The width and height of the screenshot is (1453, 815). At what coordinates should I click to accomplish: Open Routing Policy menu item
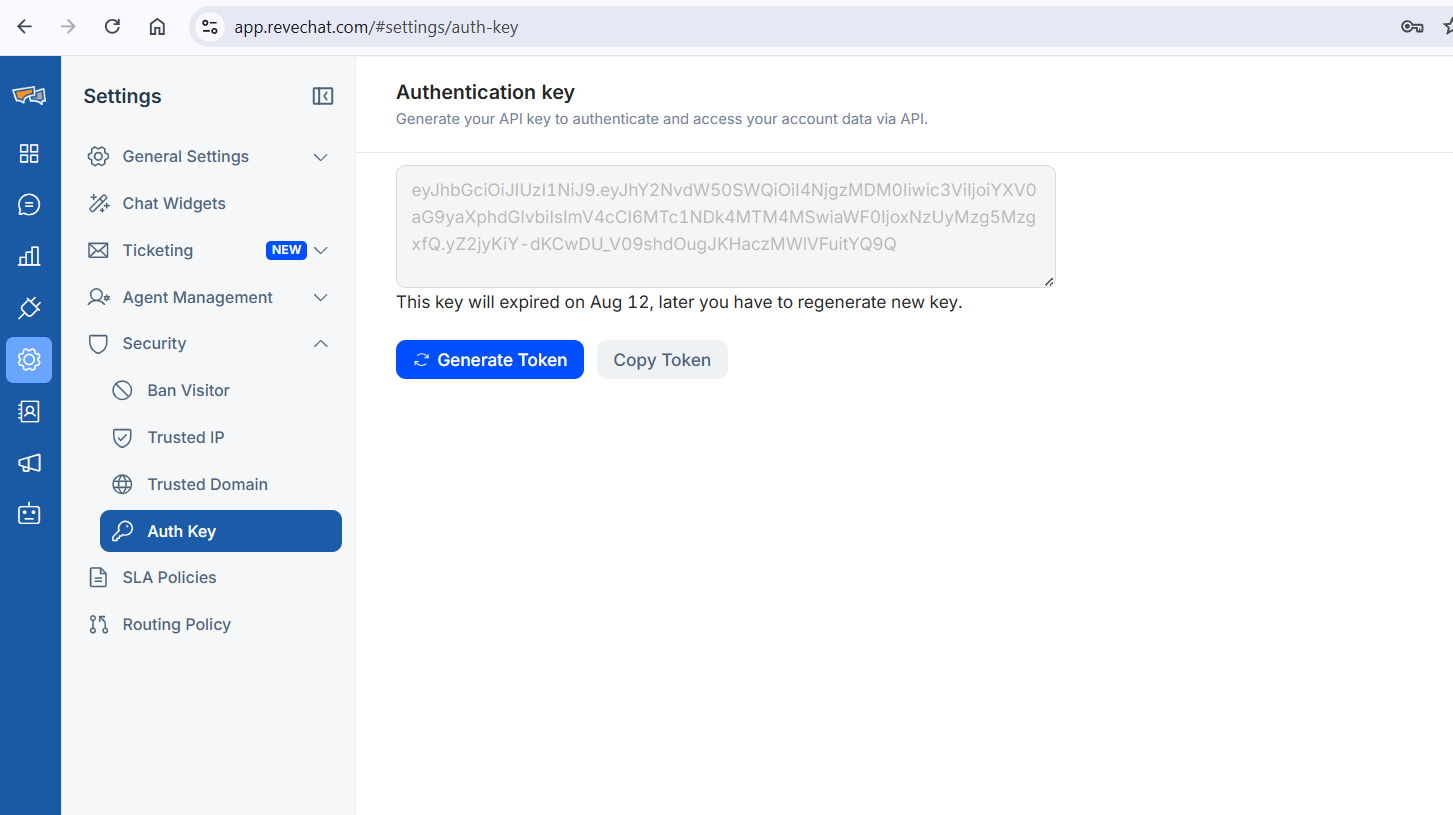(x=208, y=624)
